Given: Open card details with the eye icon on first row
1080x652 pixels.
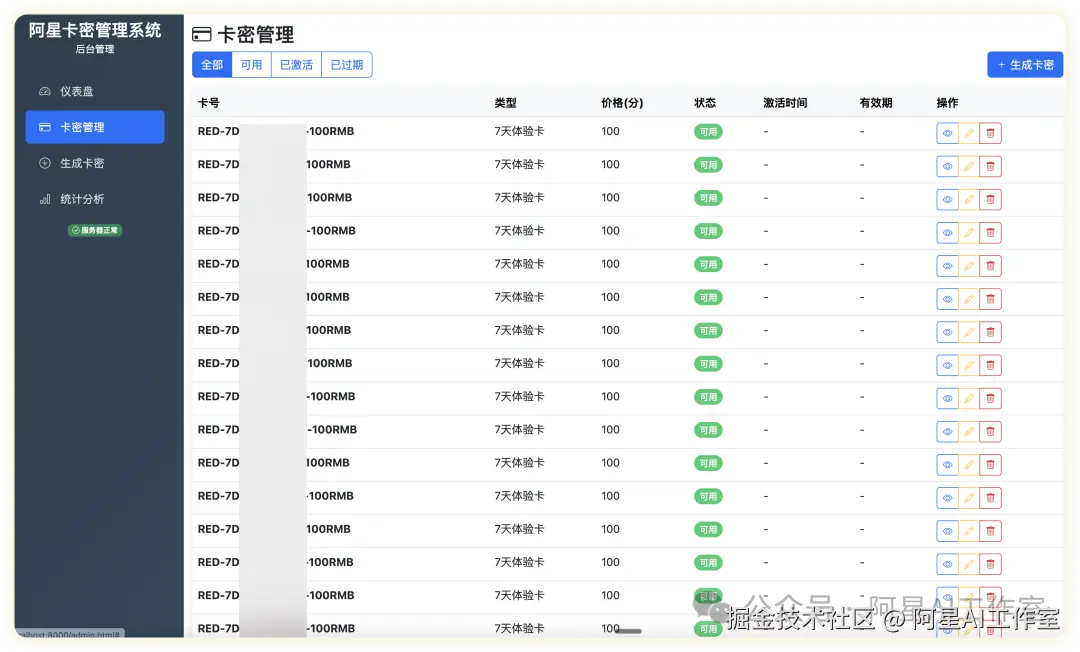Looking at the screenshot, I should click(947, 132).
